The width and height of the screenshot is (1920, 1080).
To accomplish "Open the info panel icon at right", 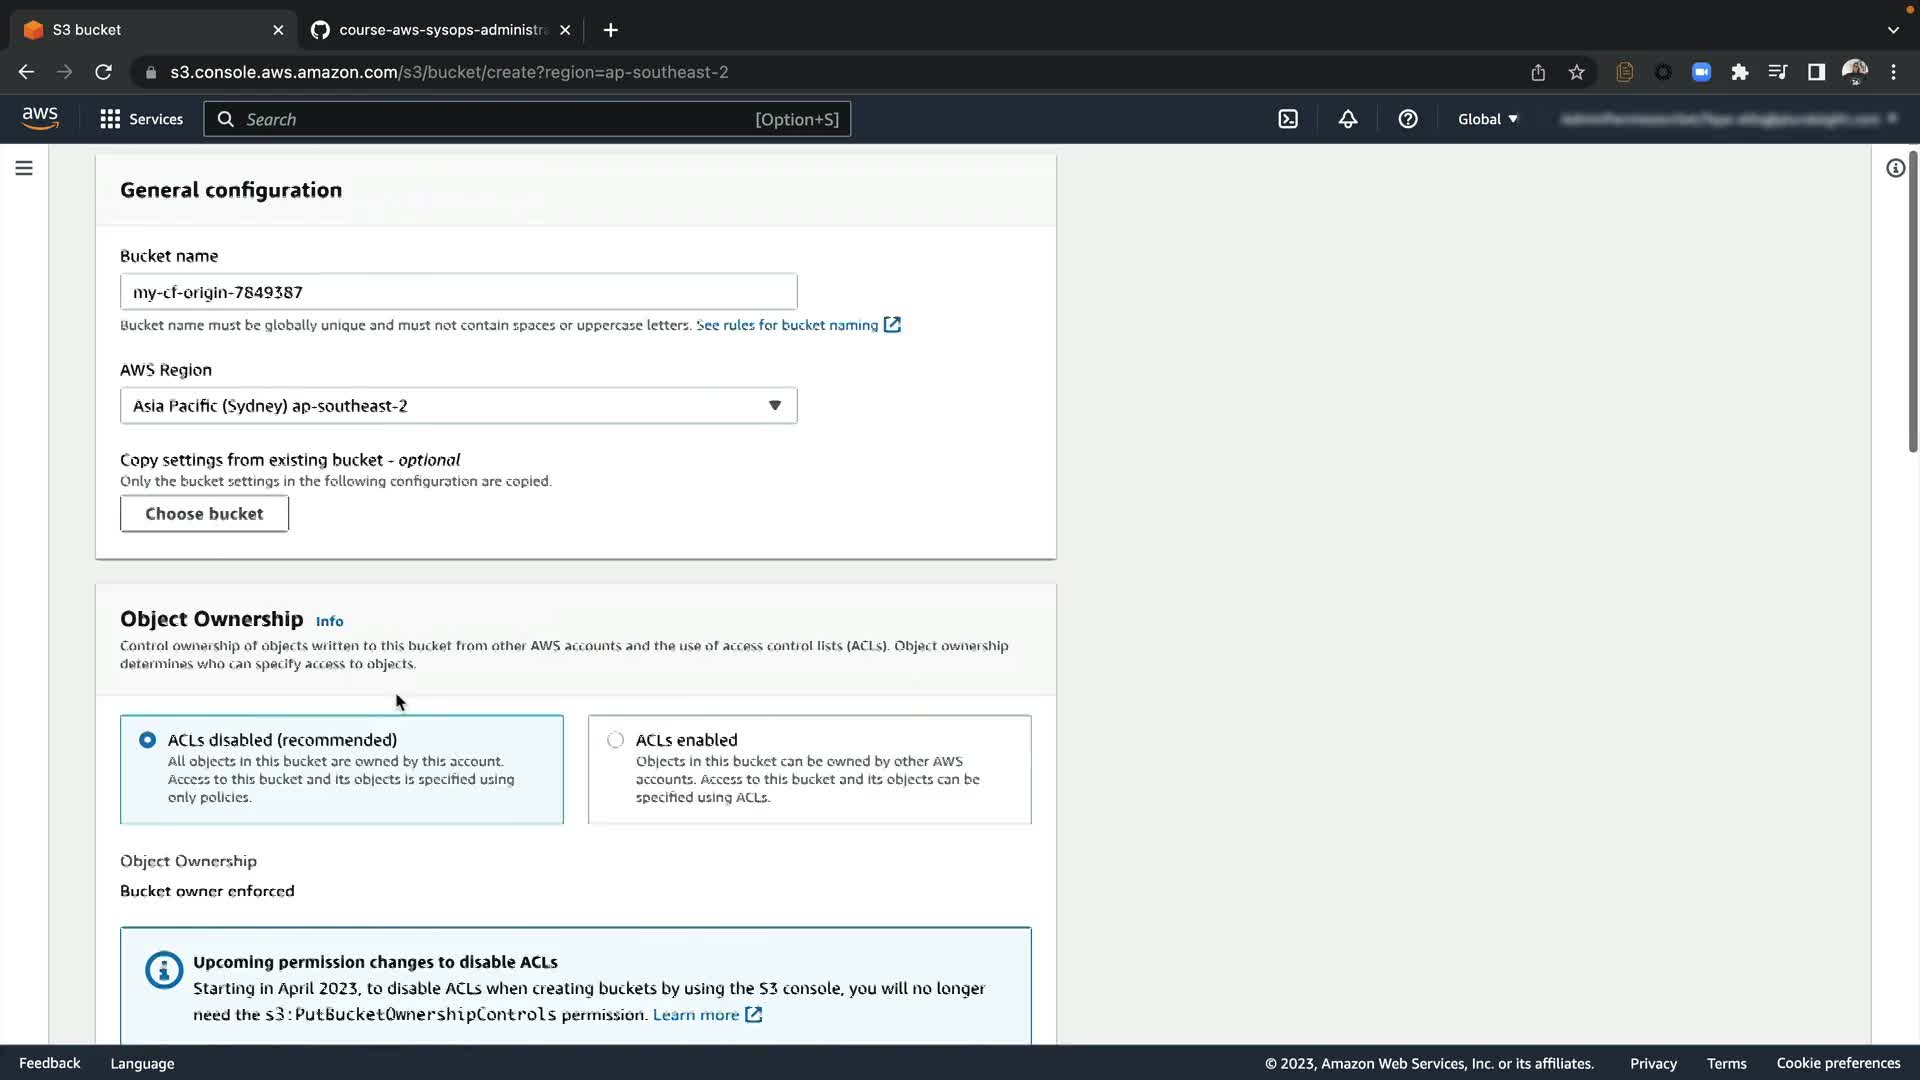I will [1895, 168].
